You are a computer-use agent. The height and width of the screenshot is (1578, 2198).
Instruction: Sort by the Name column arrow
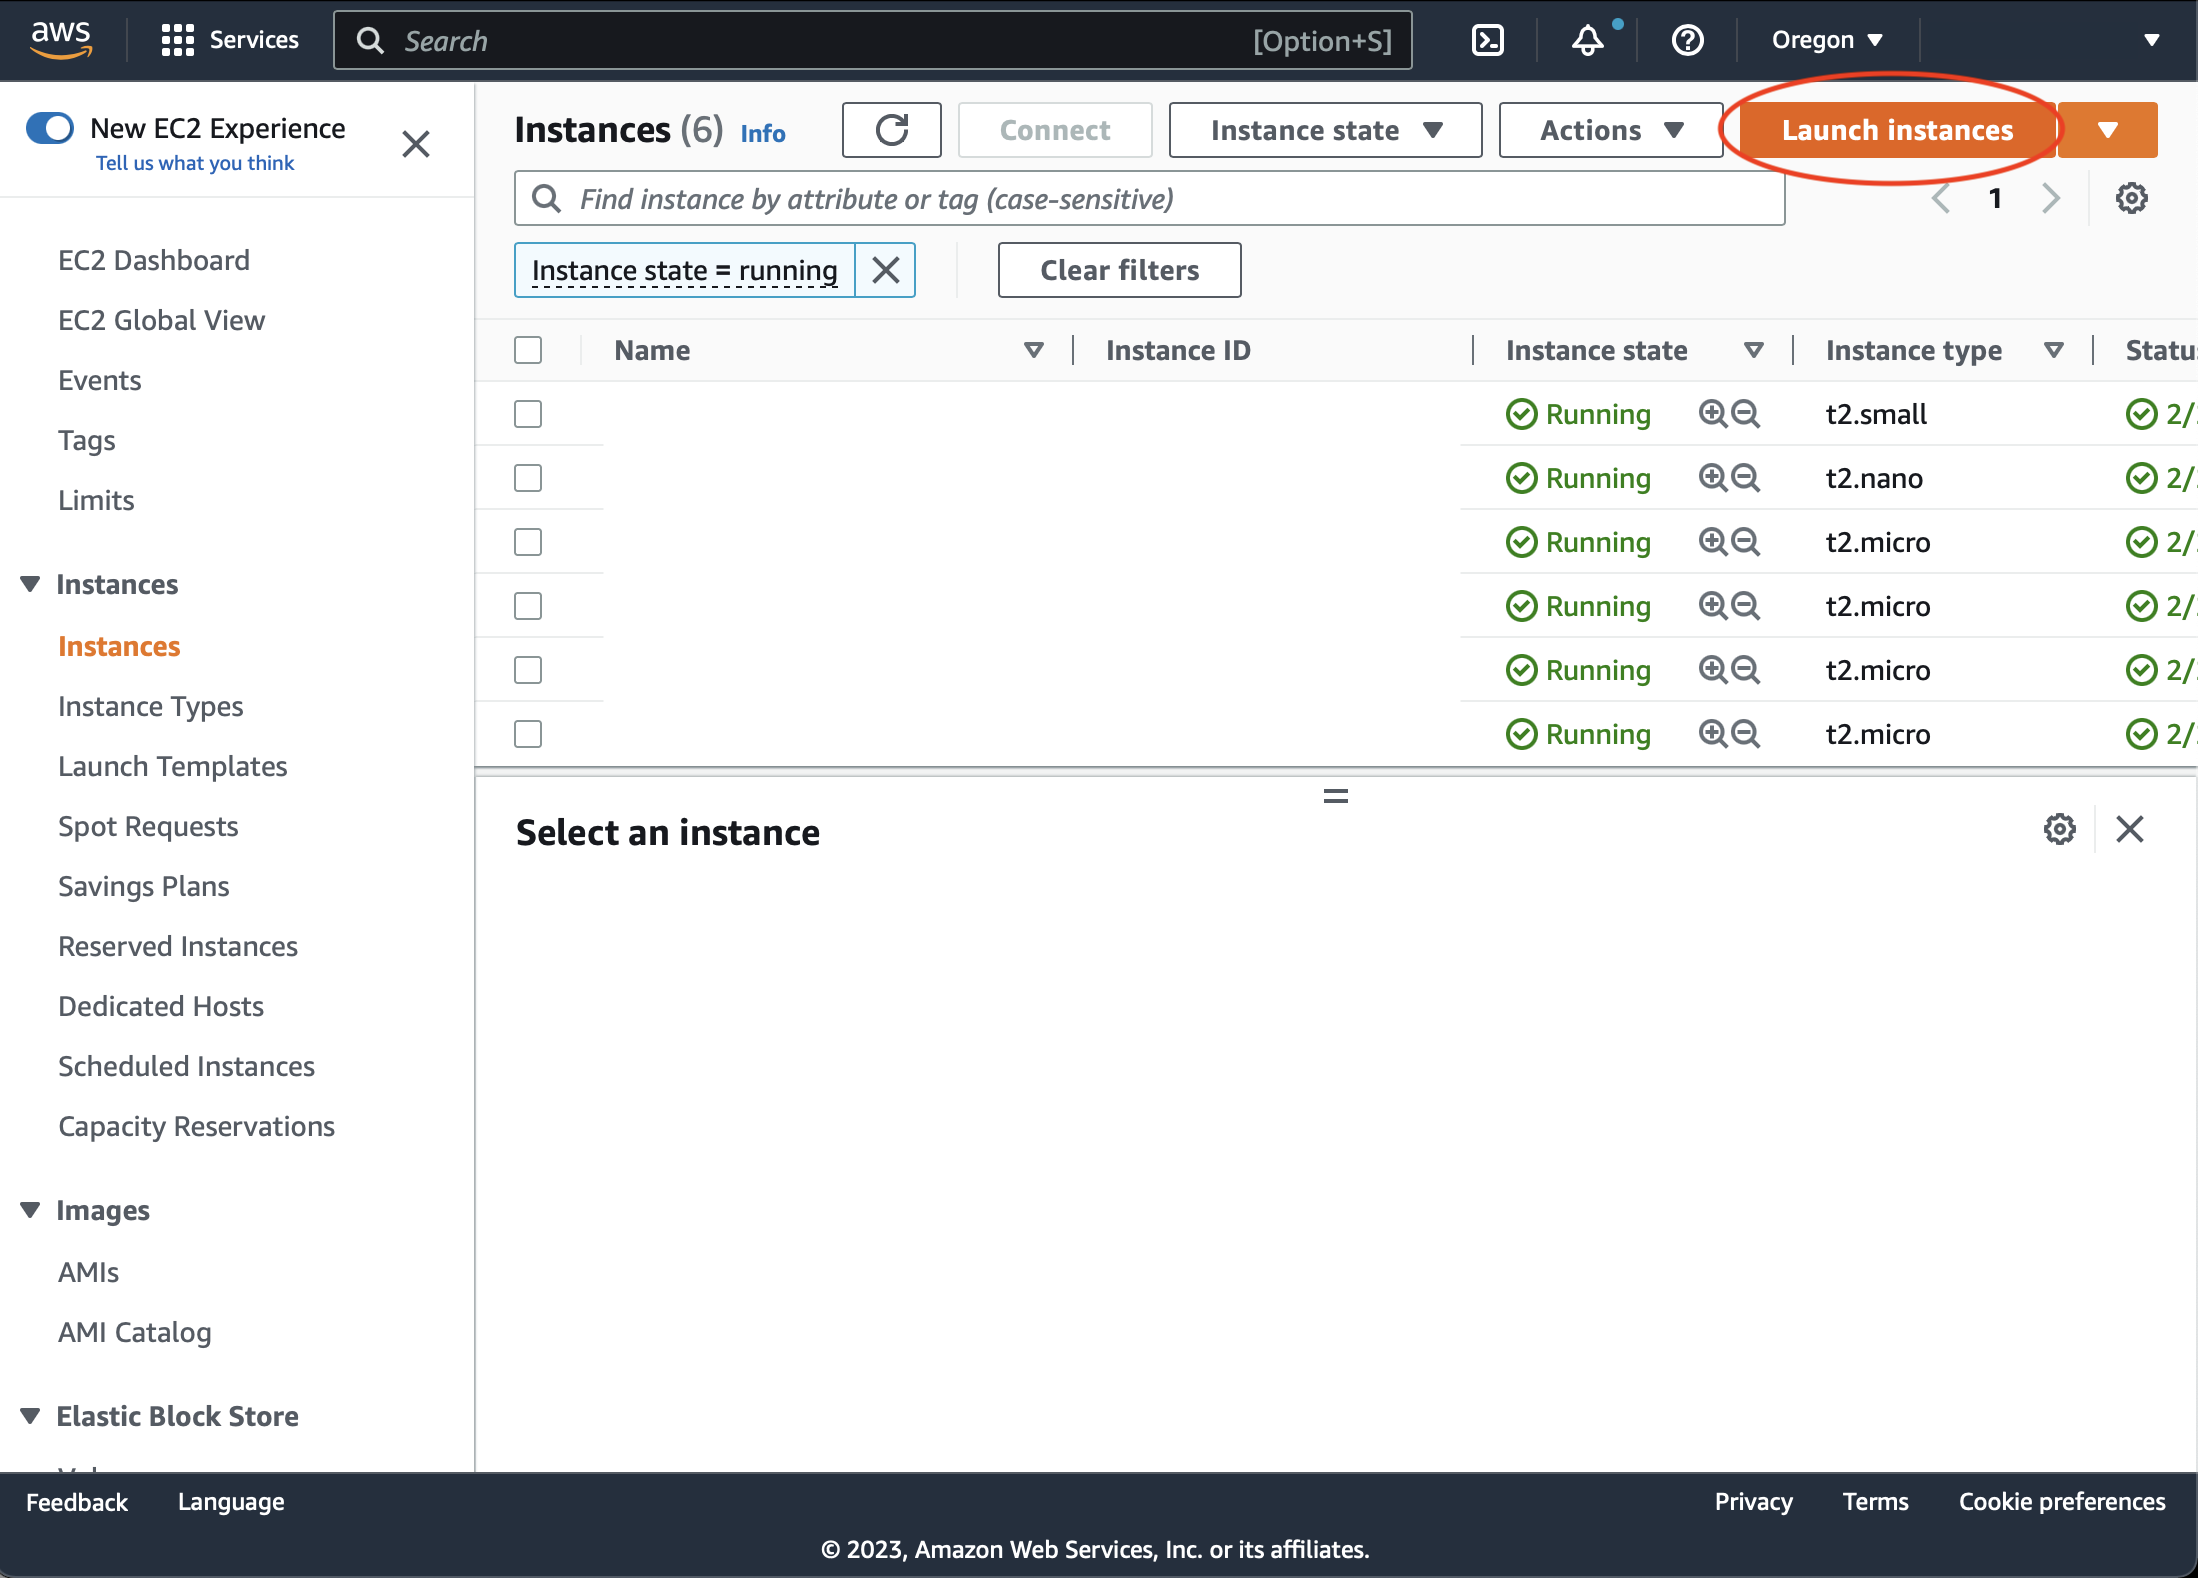pos(1034,350)
